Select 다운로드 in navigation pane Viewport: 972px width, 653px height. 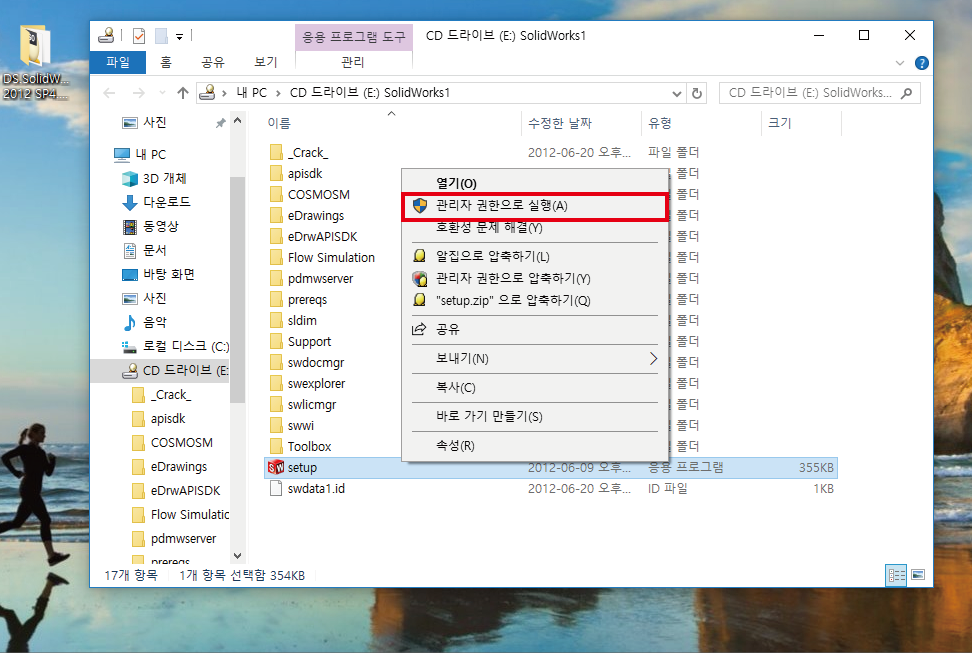(156, 202)
